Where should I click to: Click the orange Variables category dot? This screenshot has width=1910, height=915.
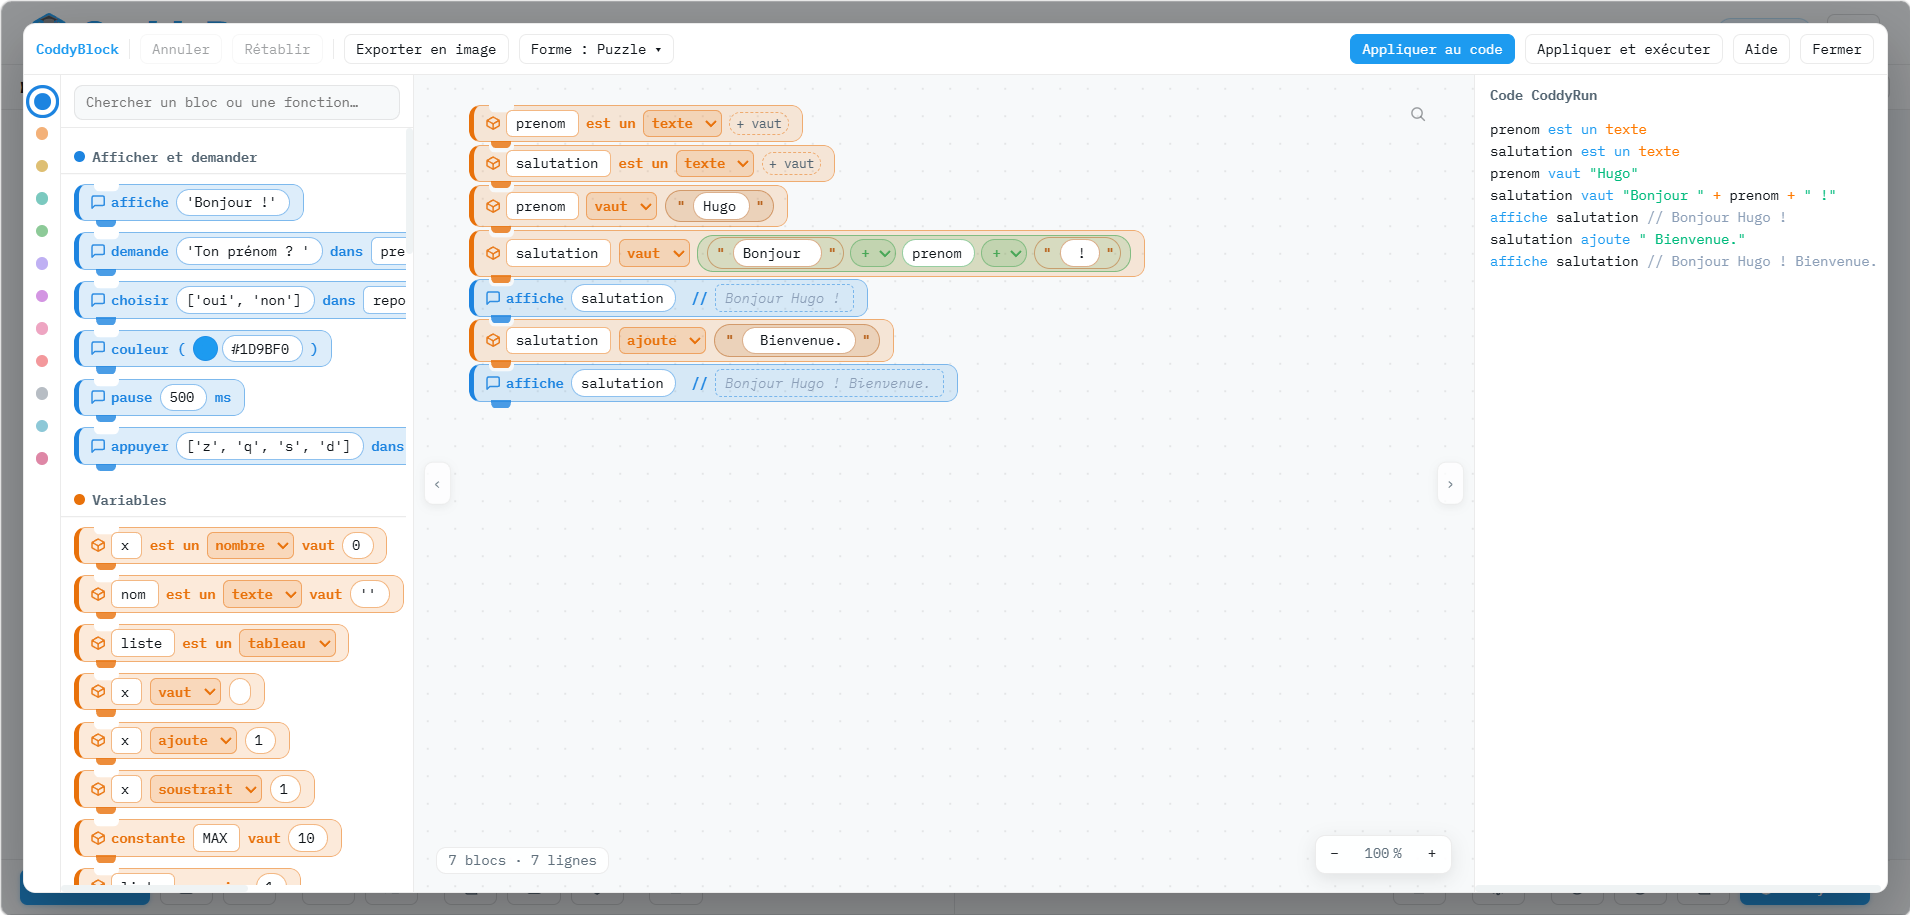point(42,133)
